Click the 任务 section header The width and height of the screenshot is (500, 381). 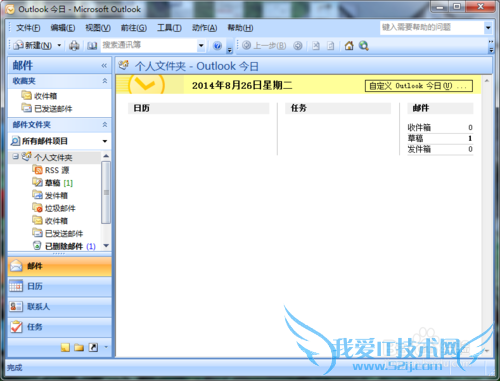click(x=338, y=108)
